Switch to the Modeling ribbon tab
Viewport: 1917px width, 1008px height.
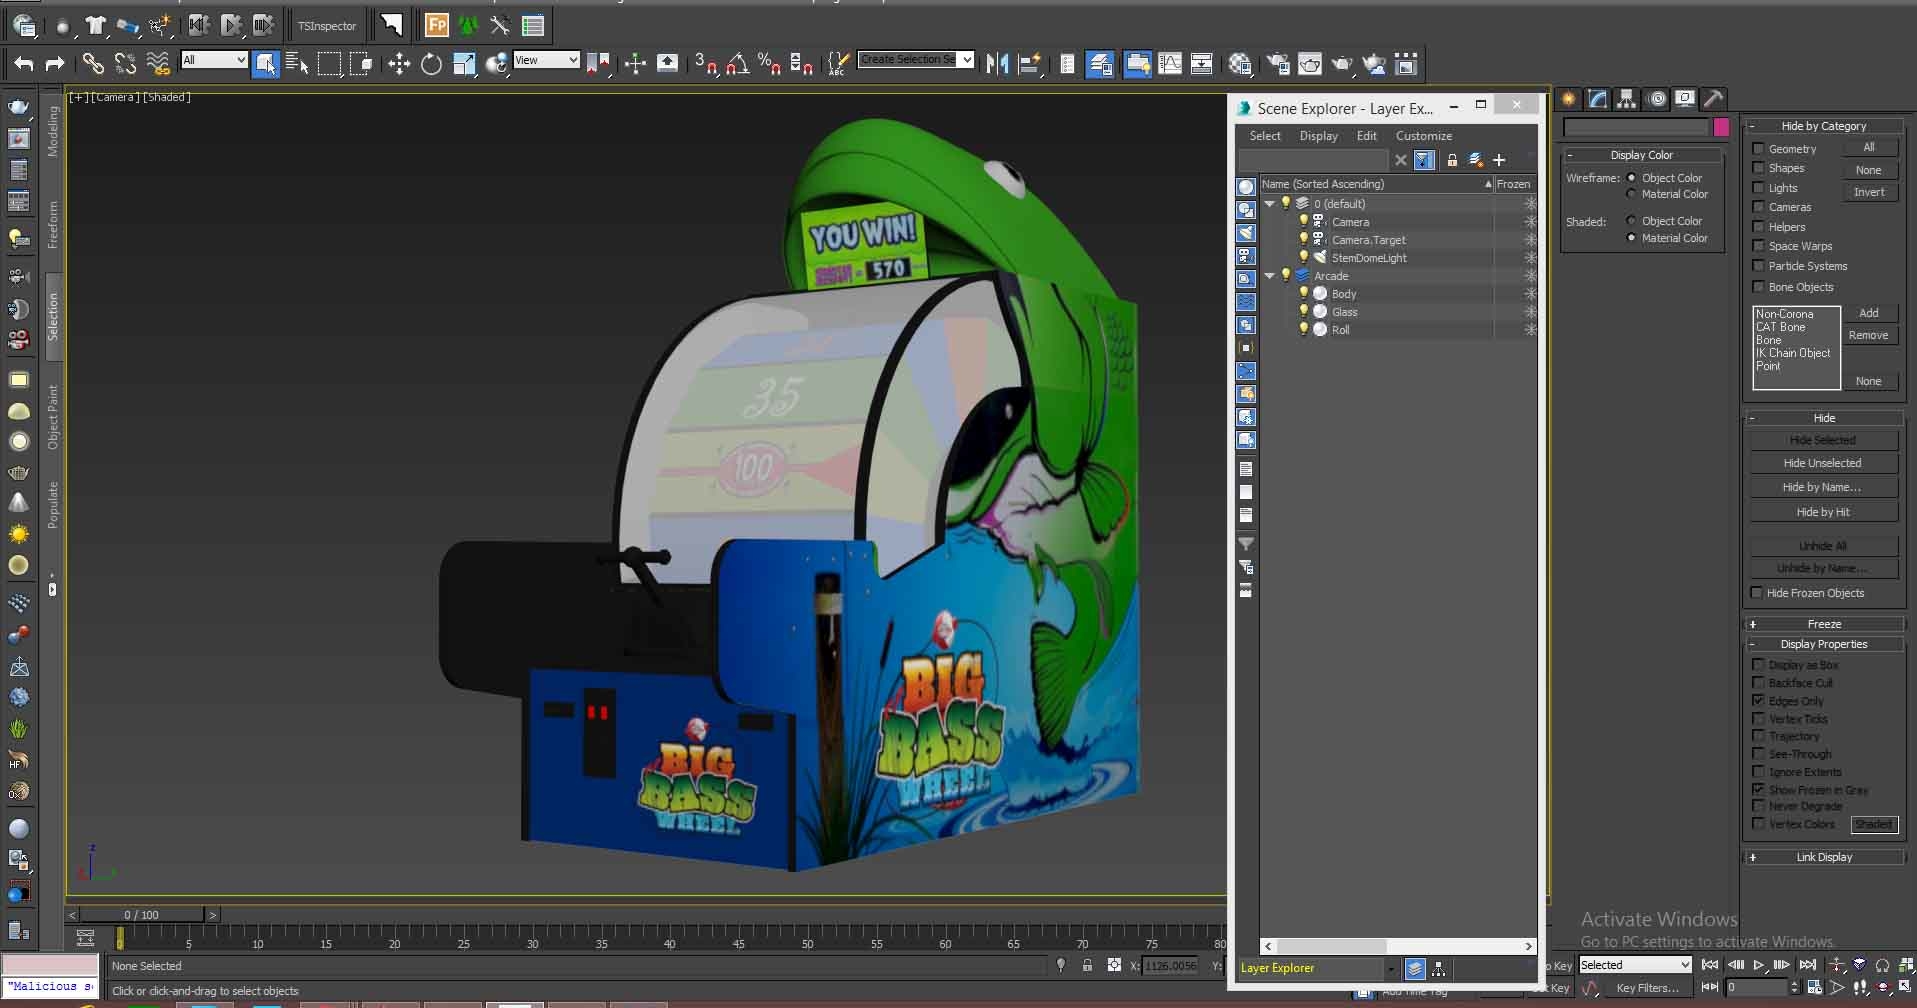pyautogui.click(x=53, y=128)
